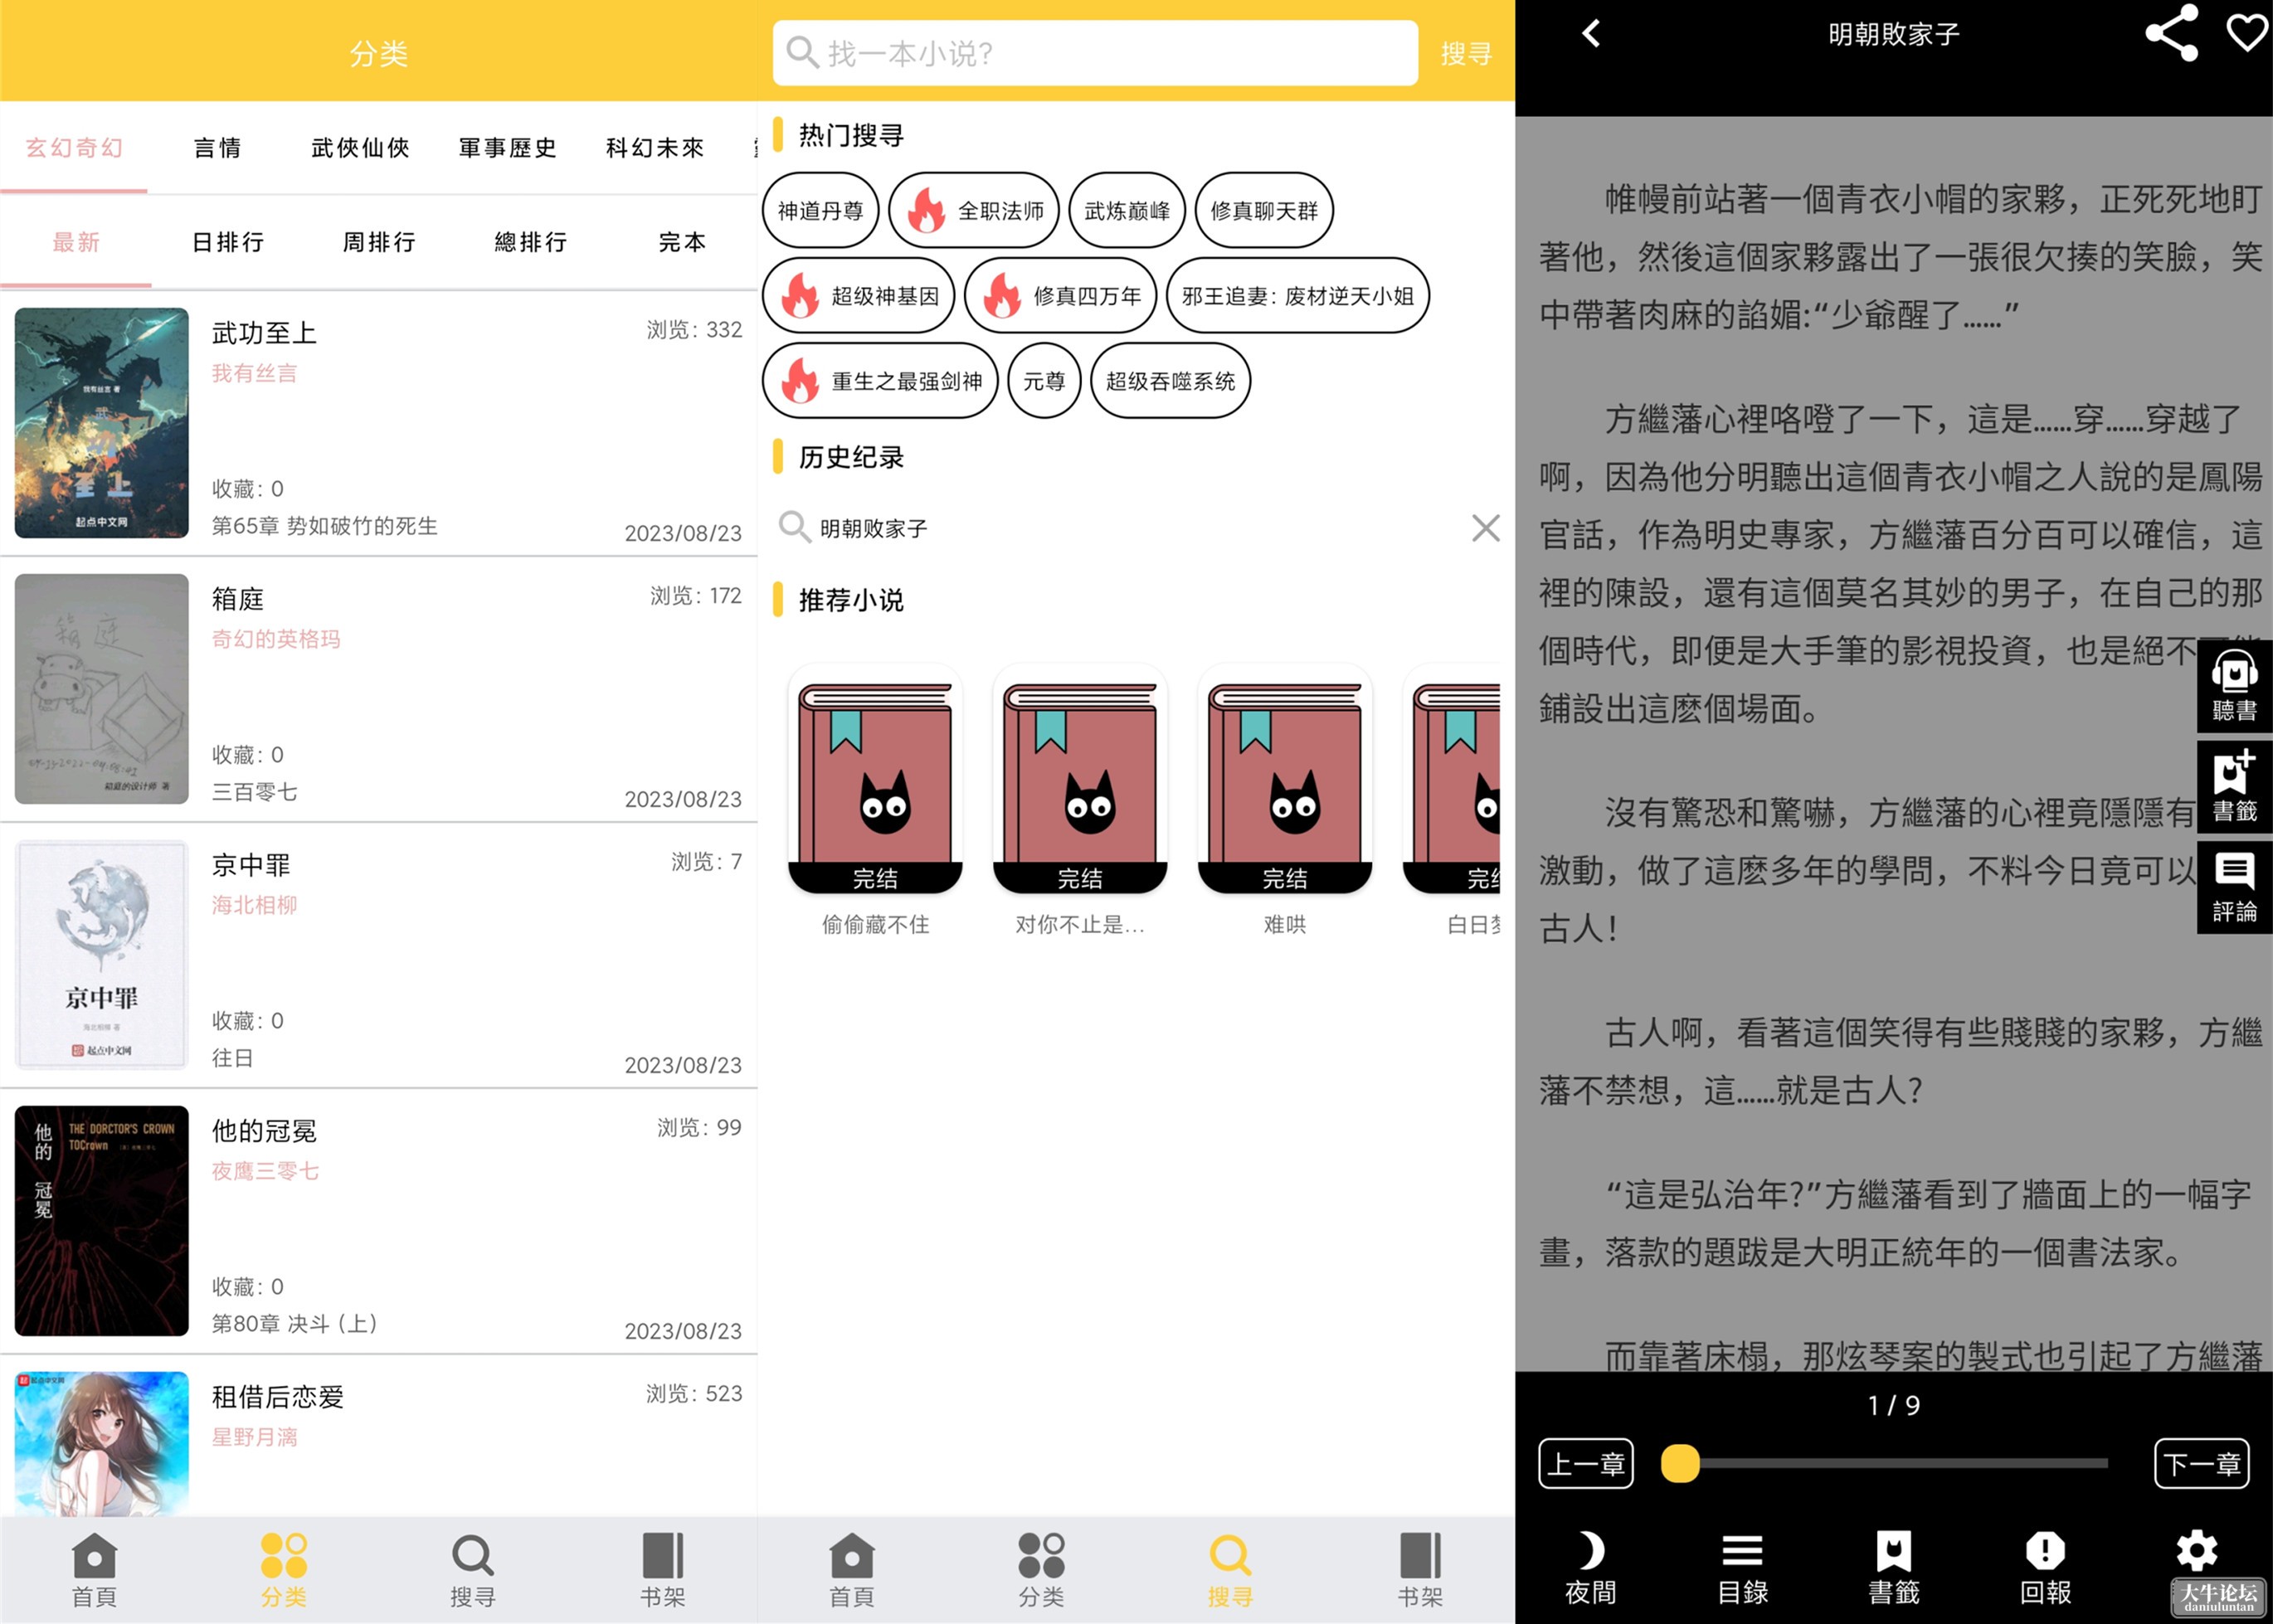
Task: Tap the back arrow in the reader header
Action: point(1591,34)
